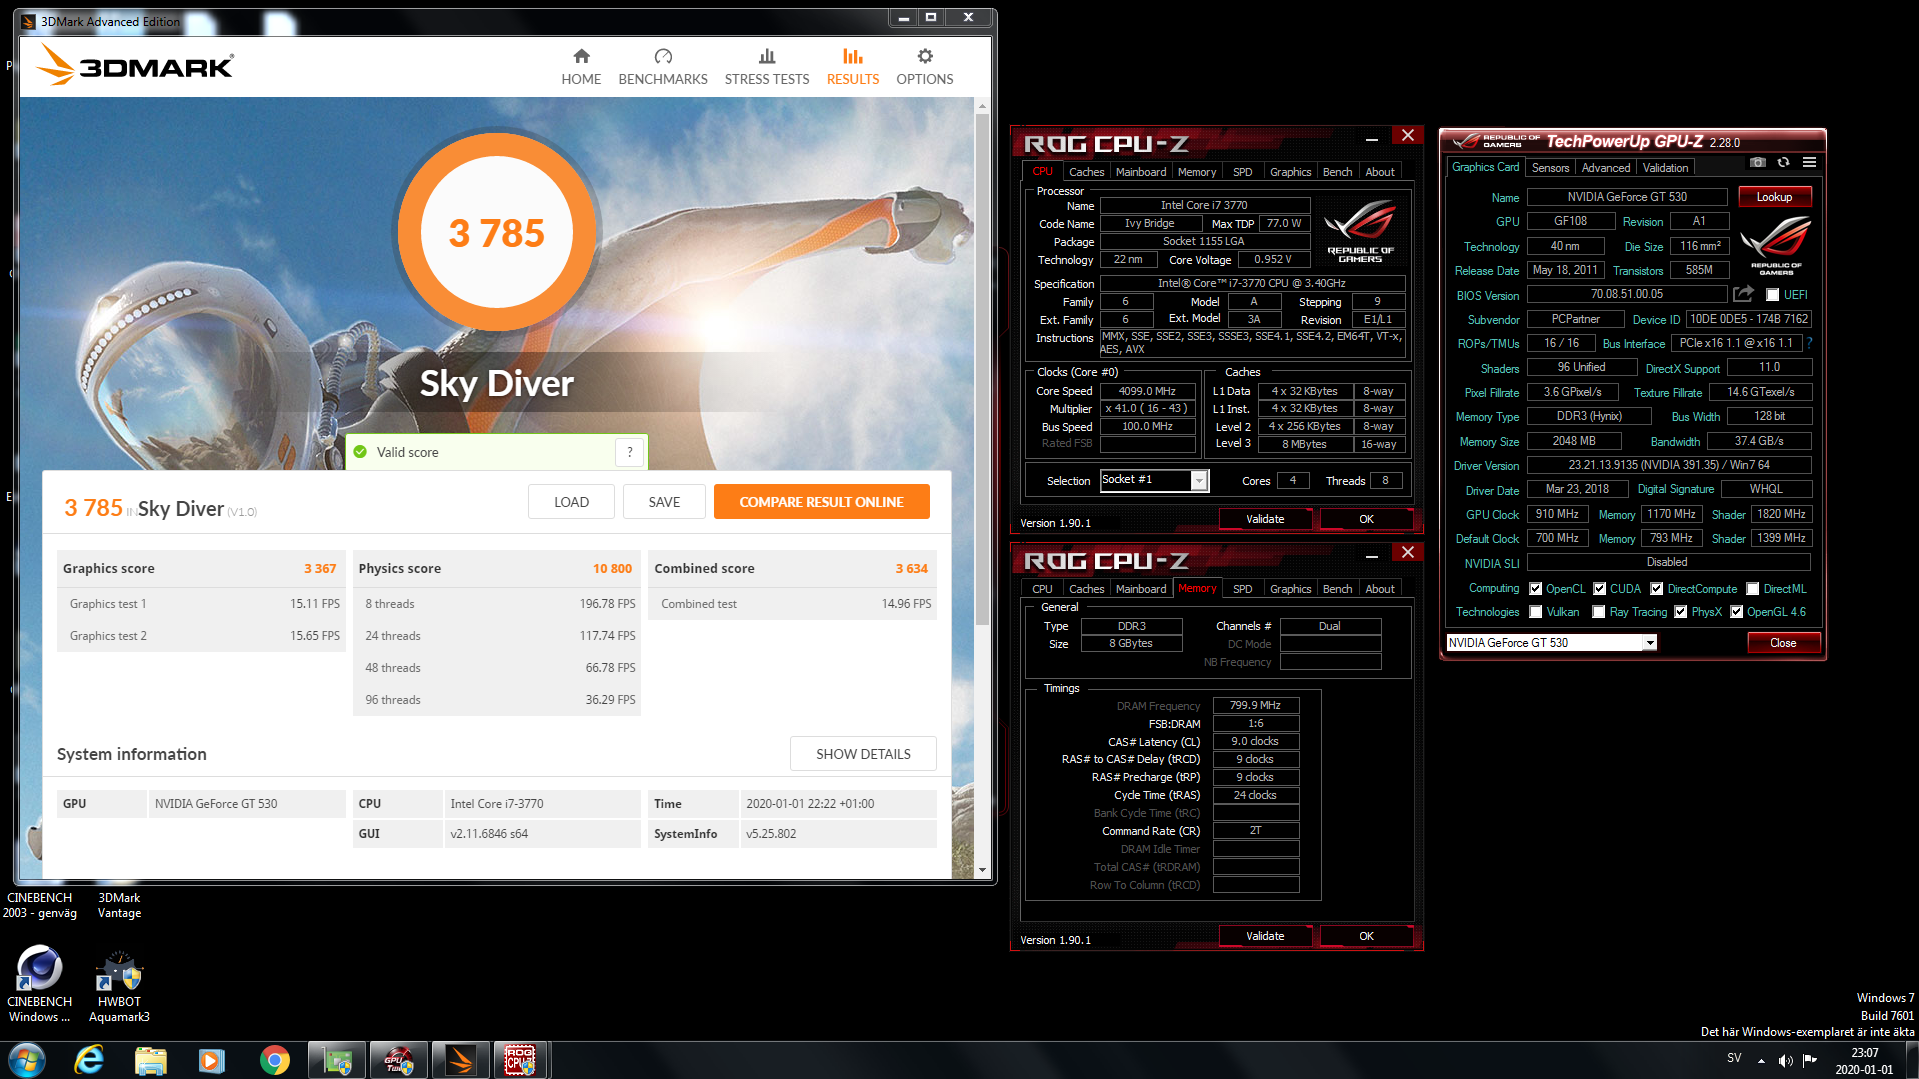
Task: Click COMPARE RESULT ONLINE button
Action: click(x=821, y=502)
